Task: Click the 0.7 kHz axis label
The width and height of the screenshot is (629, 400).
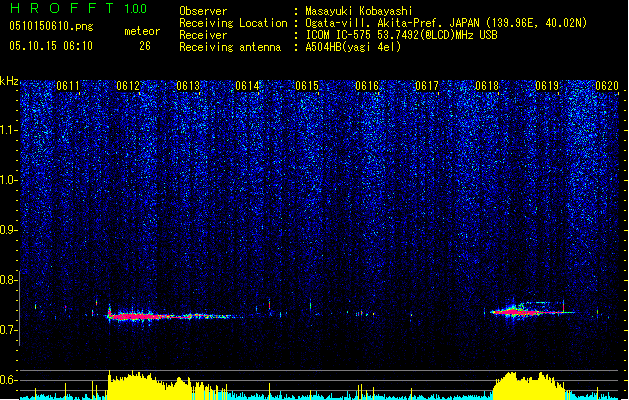Action: coord(8,330)
